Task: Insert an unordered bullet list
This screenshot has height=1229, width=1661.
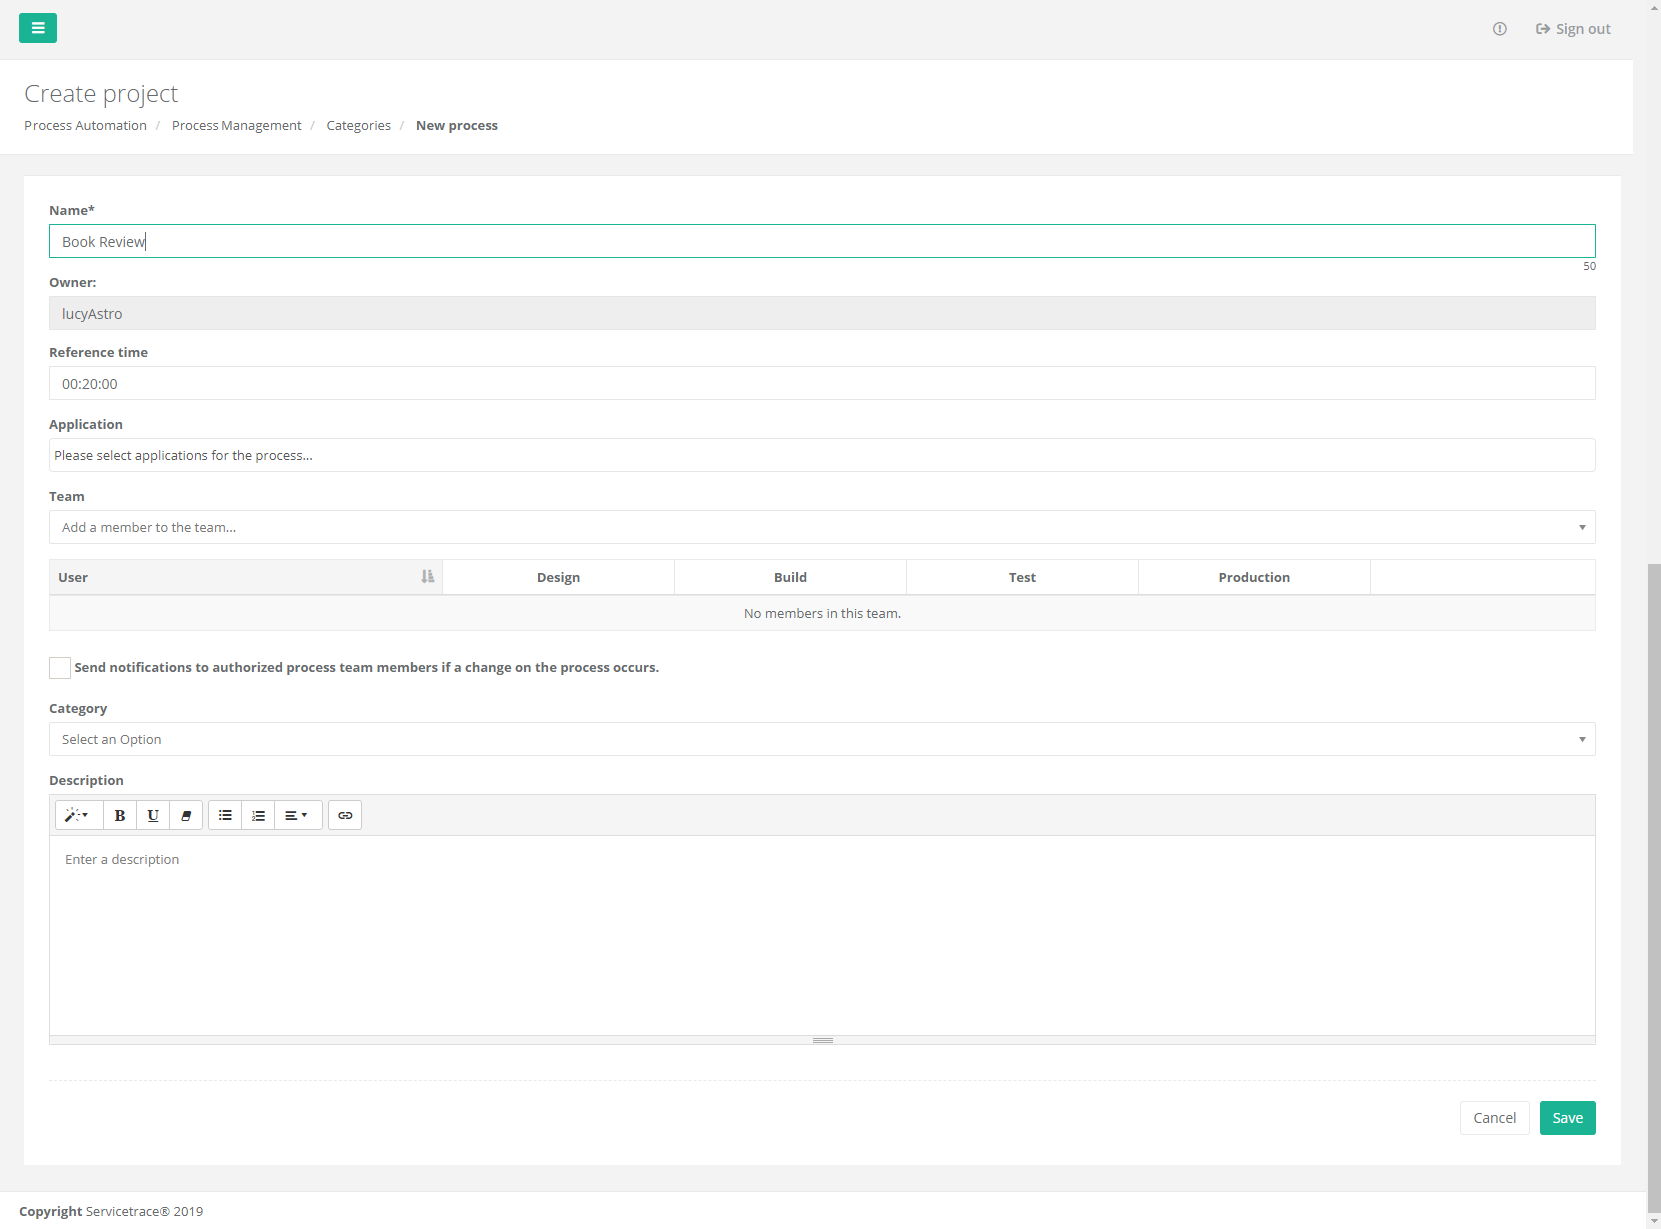Action: coord(225,815)
